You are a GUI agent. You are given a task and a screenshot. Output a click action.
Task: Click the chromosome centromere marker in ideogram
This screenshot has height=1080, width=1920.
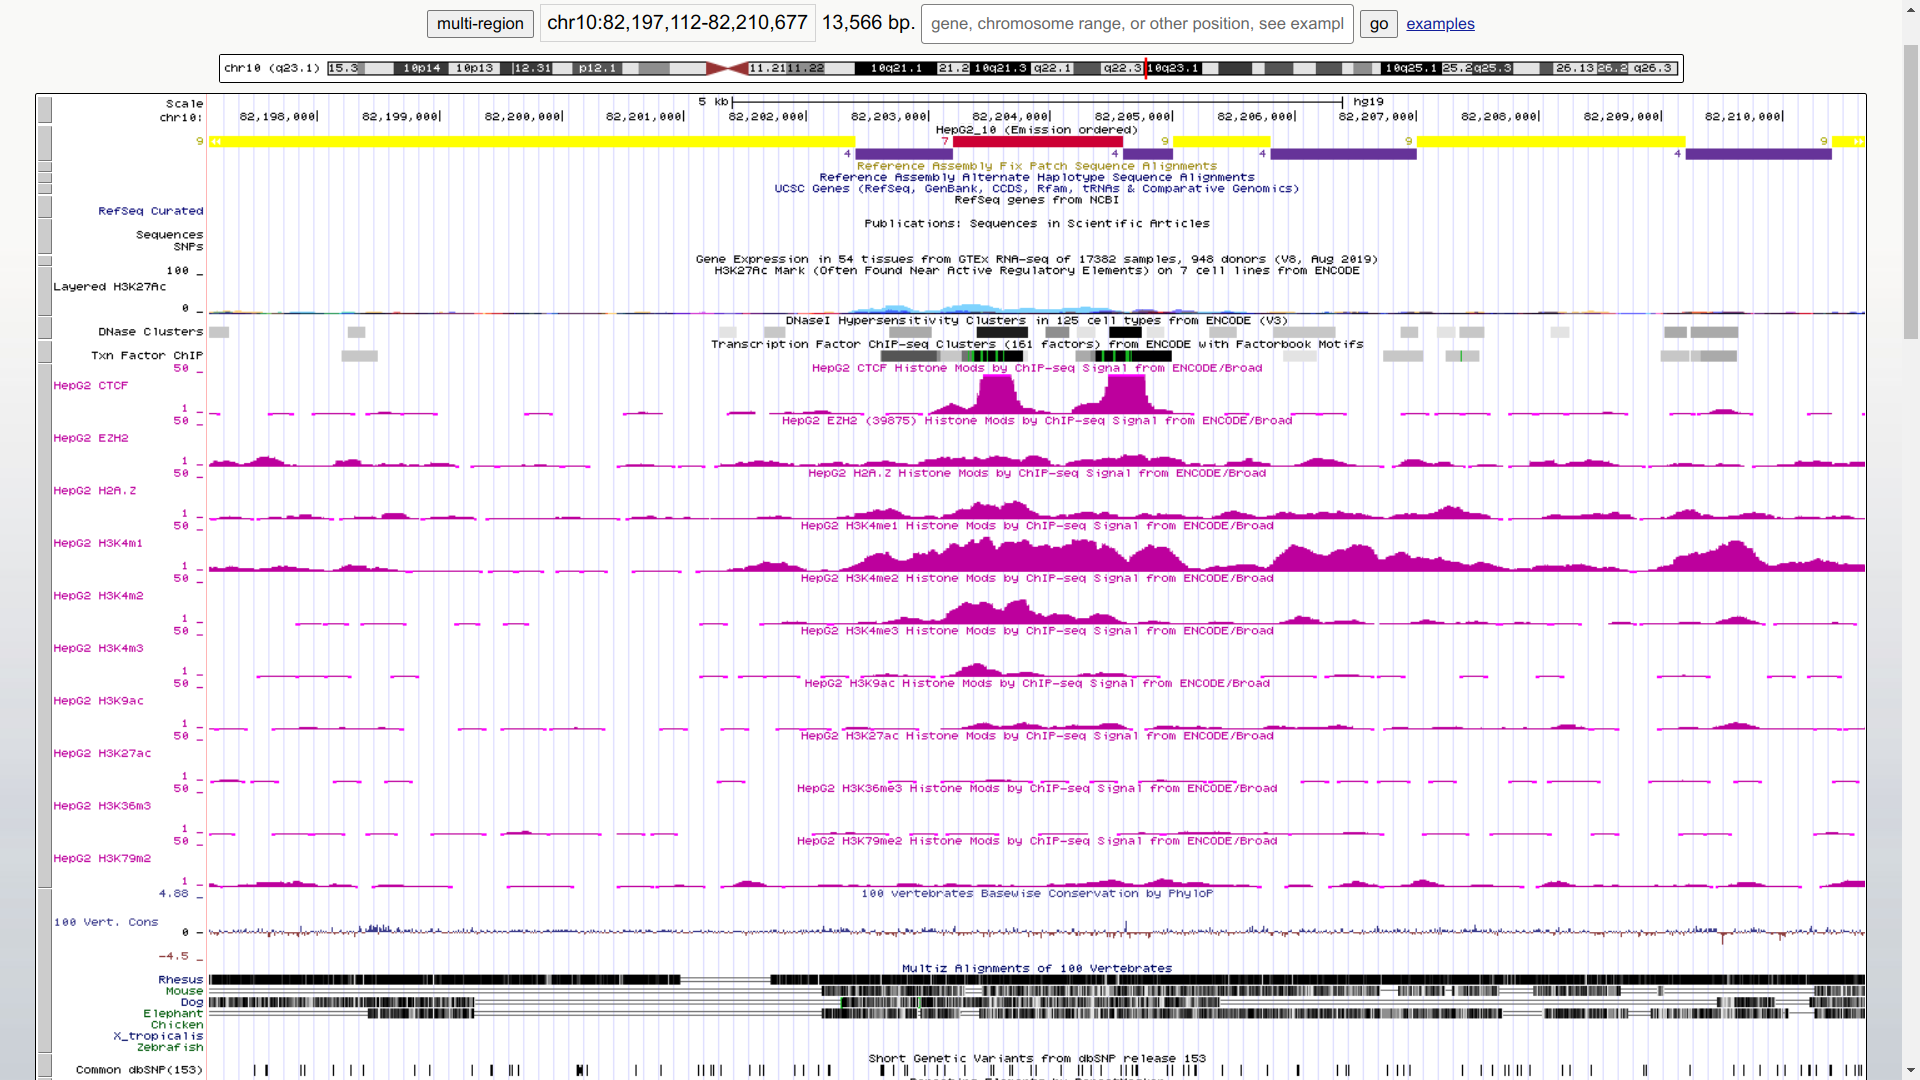727,68
